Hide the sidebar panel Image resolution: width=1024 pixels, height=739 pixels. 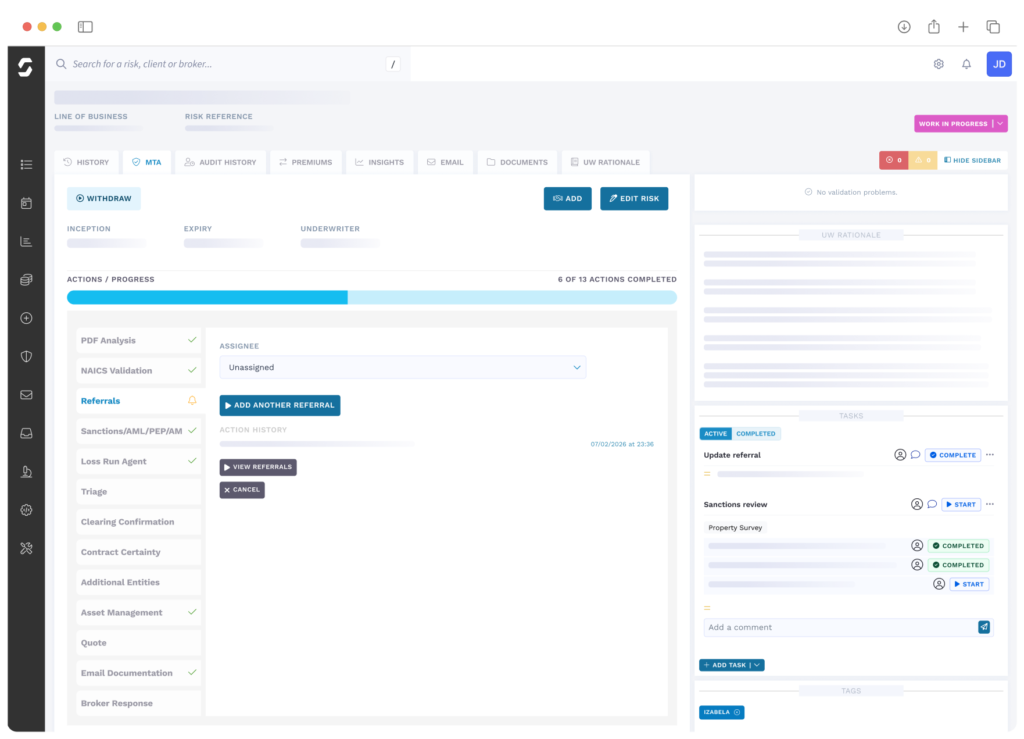pos(972,160)
